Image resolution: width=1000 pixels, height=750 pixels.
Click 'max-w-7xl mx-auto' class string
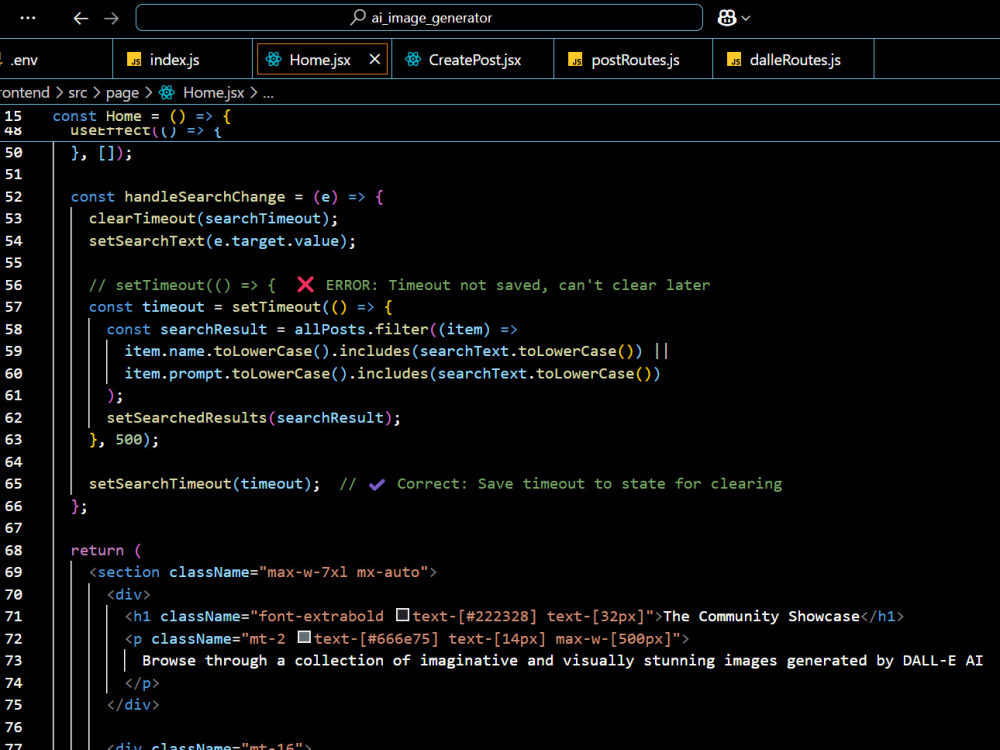344,572
